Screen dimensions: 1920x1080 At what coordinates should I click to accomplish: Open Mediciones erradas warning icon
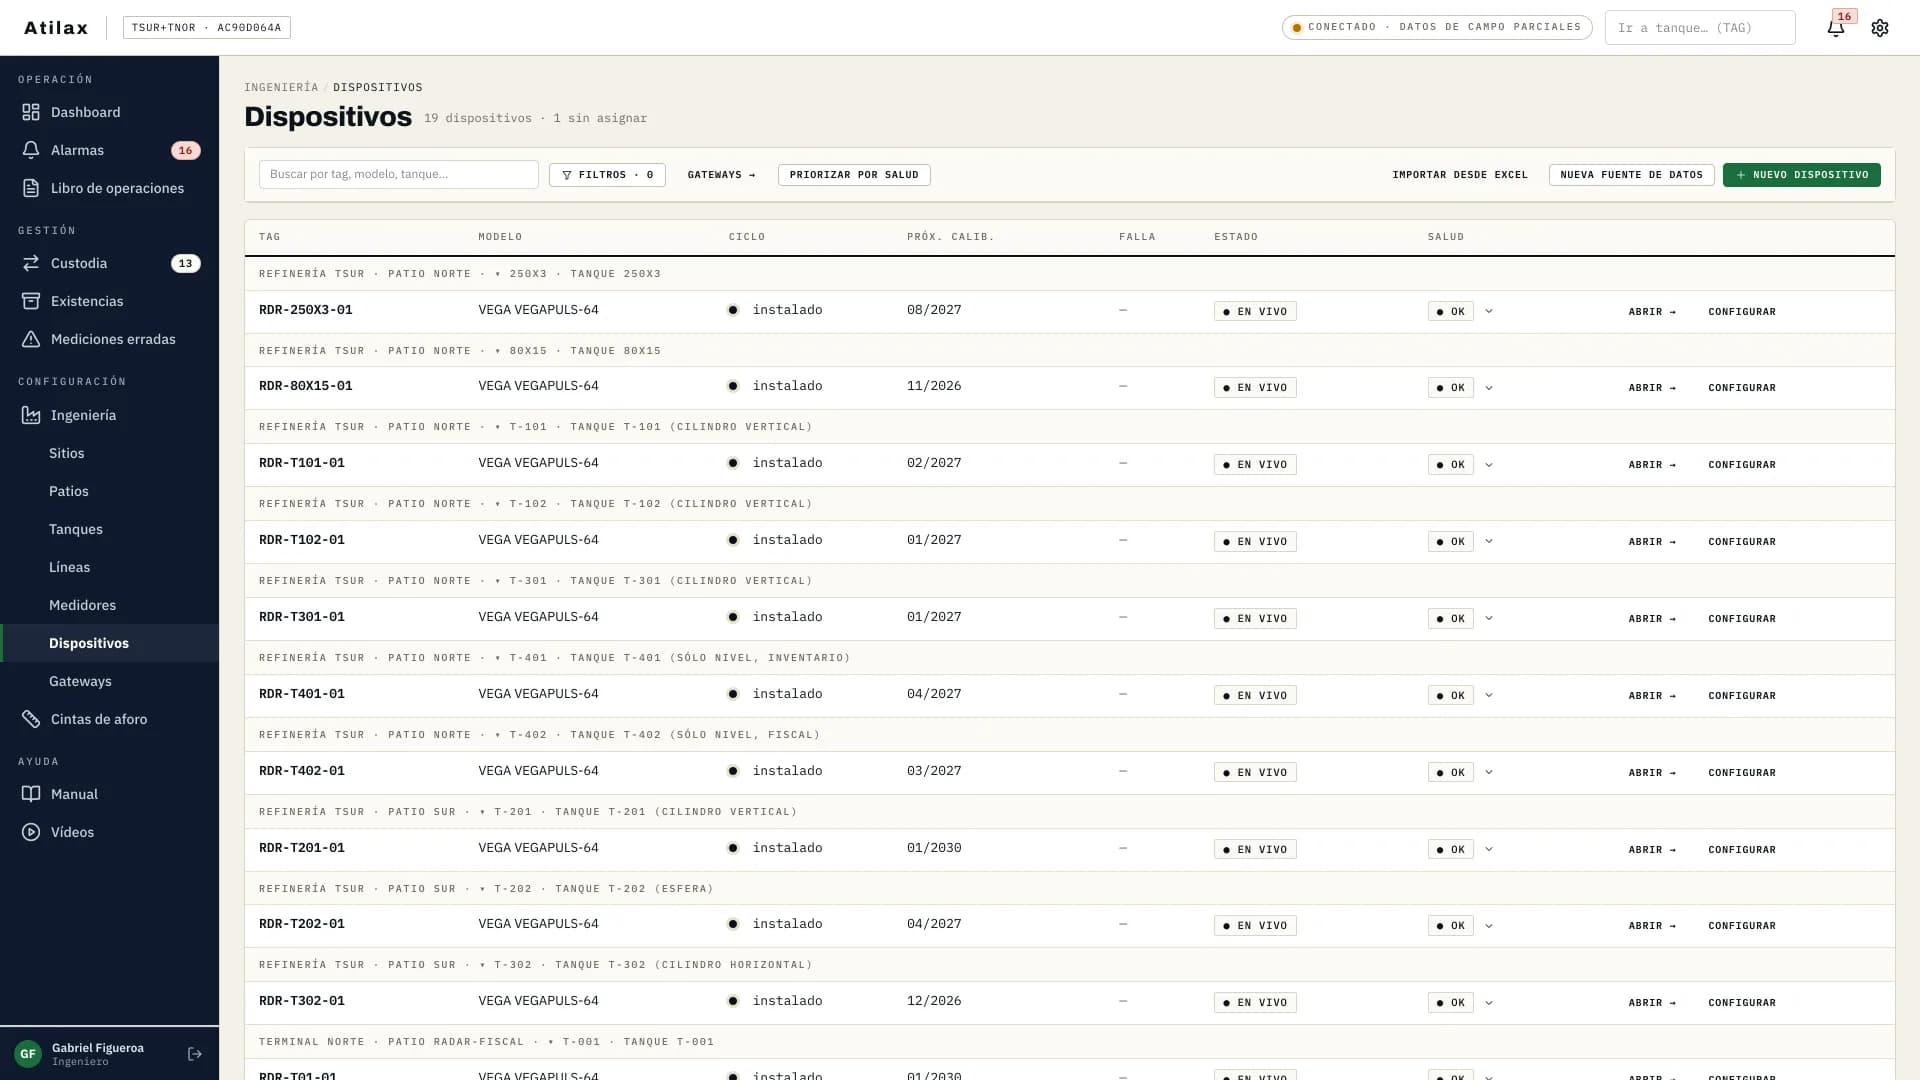[31, 339]
